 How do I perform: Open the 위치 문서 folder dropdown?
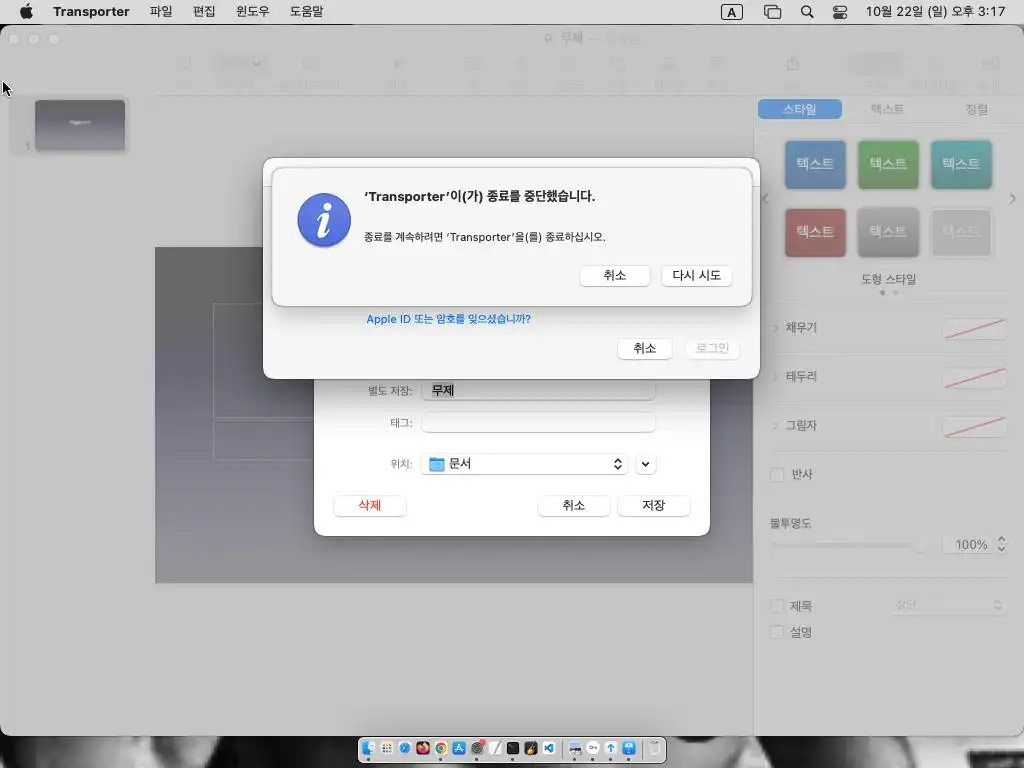pos(524,464)
